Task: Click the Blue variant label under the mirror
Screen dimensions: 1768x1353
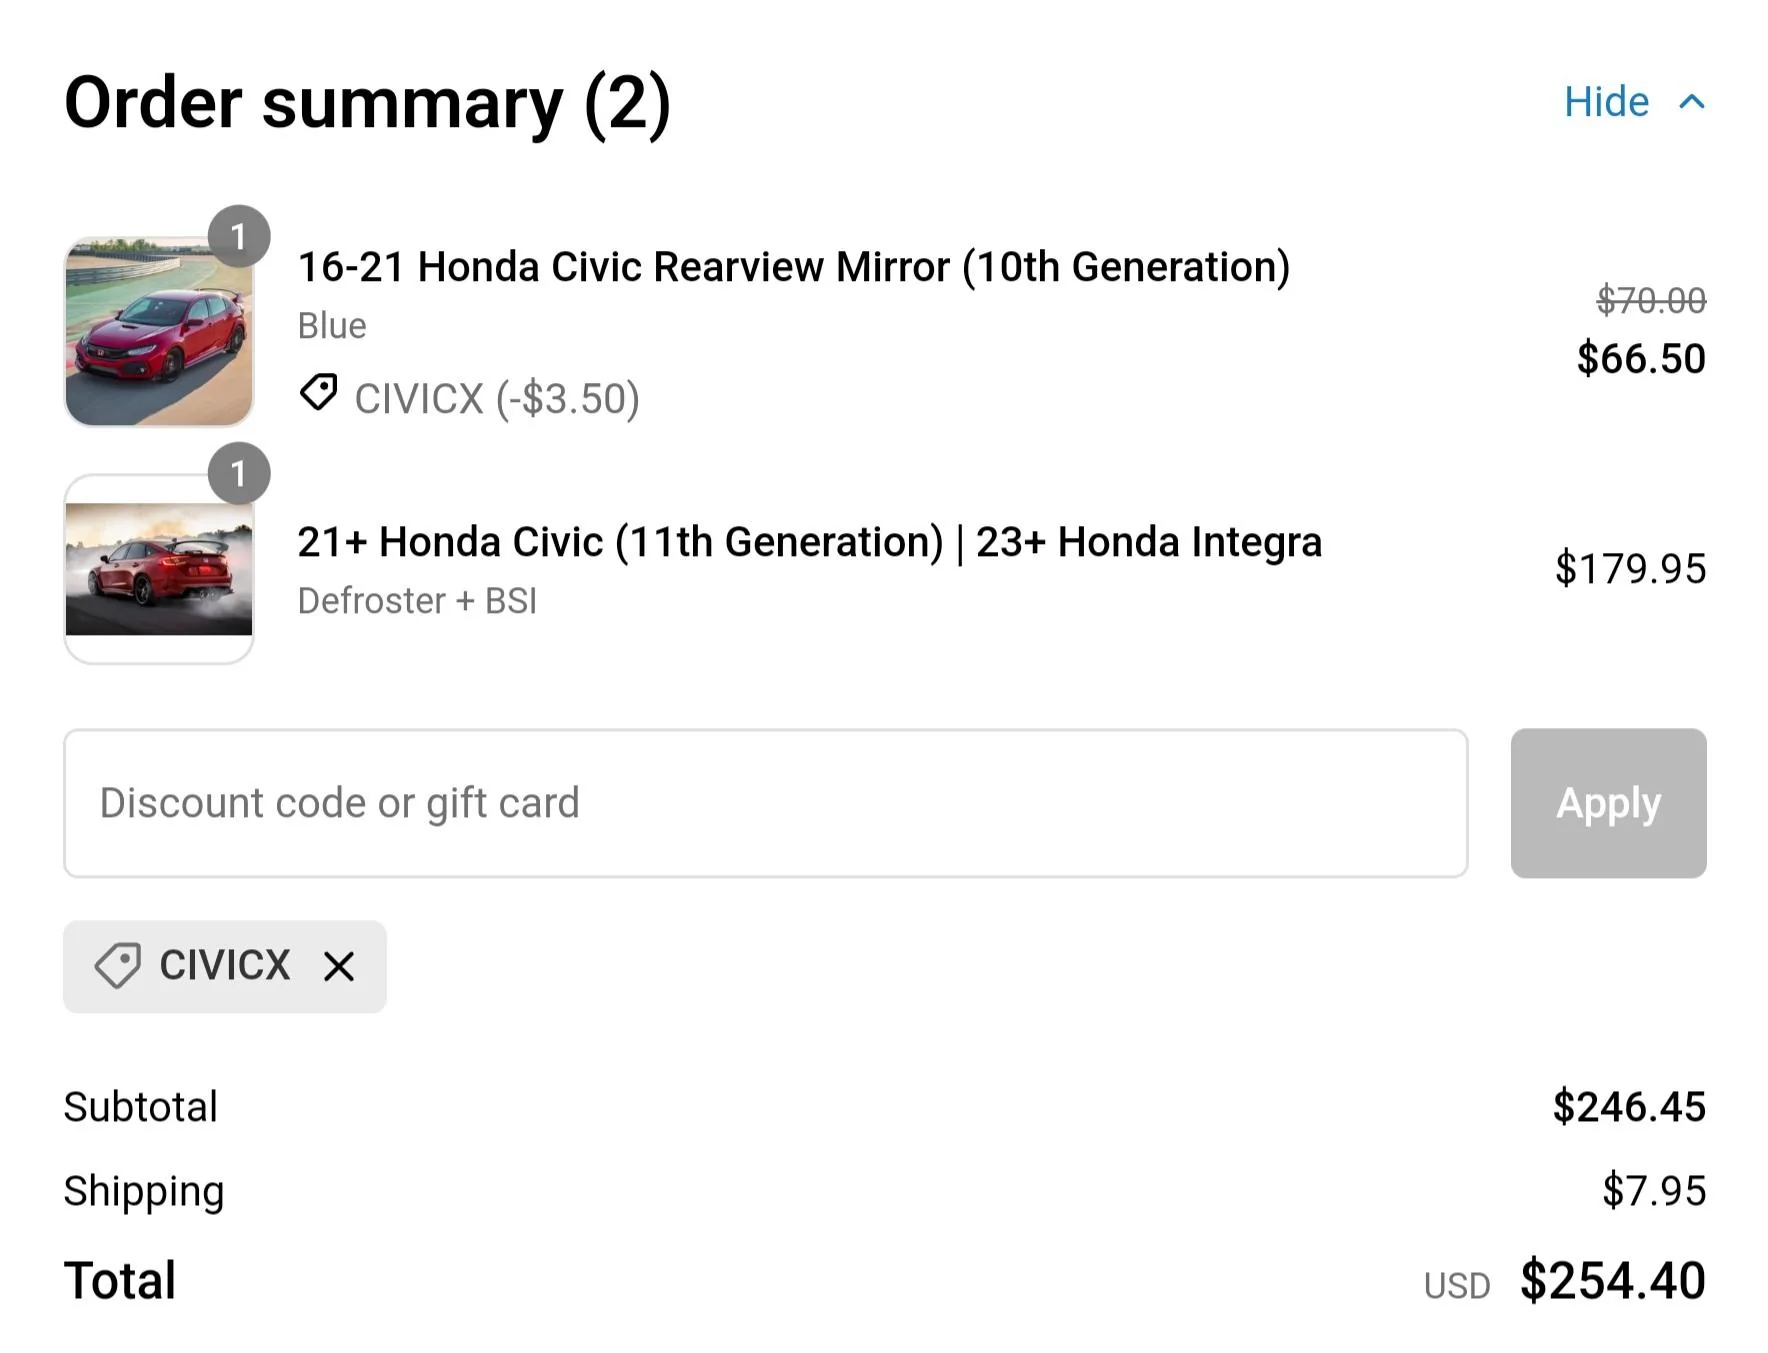Action: pos(331,324)
